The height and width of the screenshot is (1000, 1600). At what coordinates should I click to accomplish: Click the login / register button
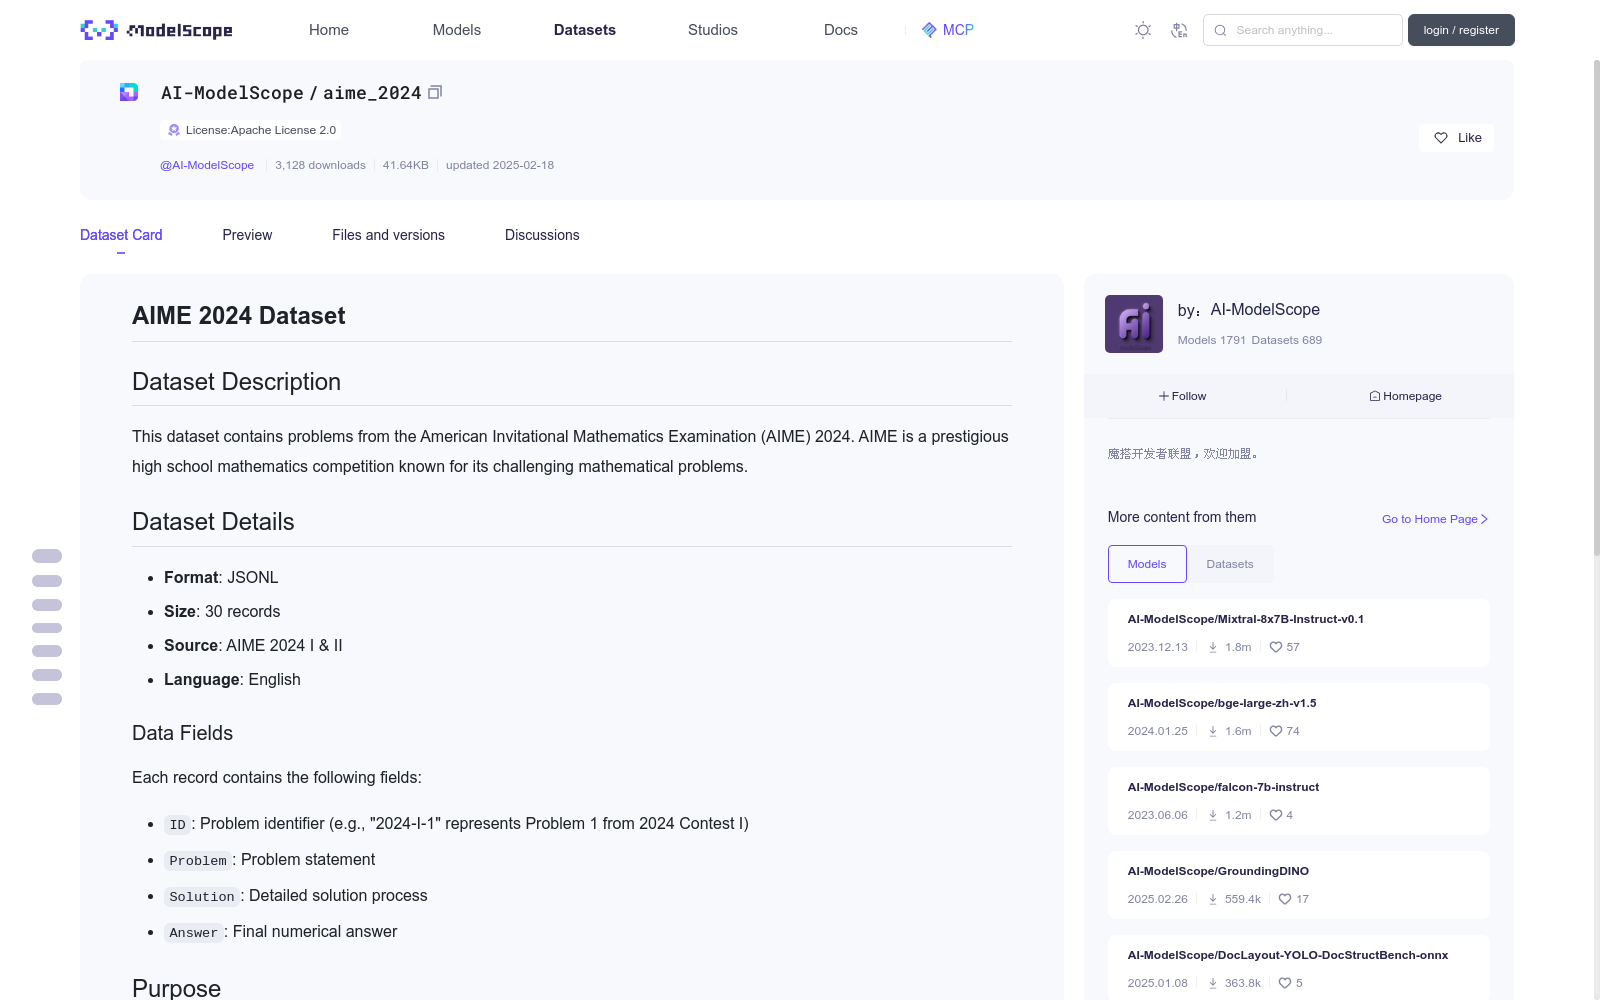click(x=1461, y=30)
